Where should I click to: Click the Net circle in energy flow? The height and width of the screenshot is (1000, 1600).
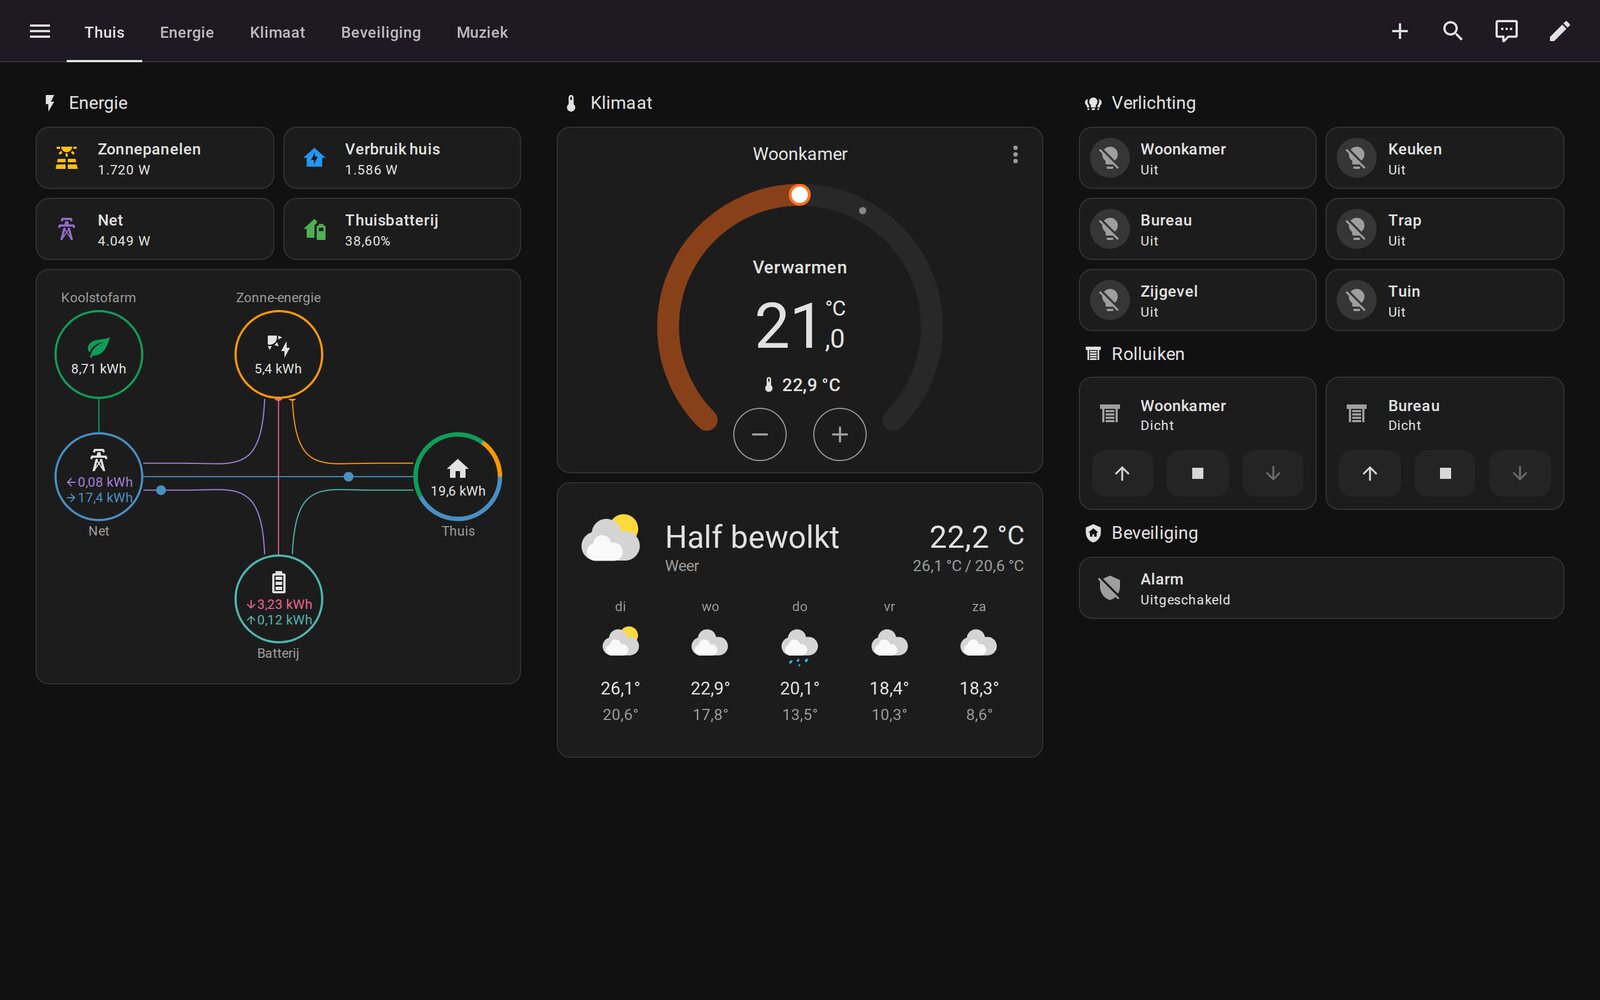[98, 477]
